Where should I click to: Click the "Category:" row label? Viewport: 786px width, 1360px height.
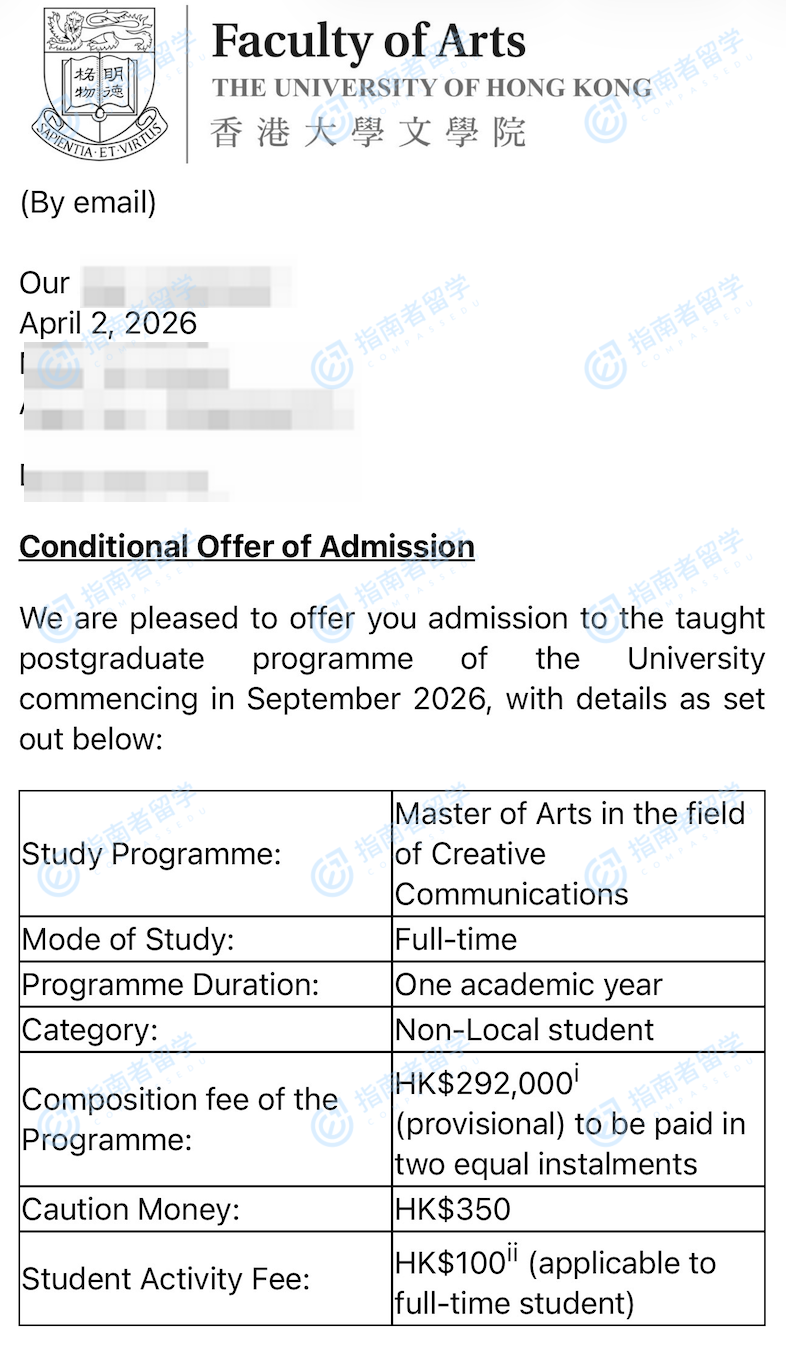pyautogui.click(x=90, y=1030)
